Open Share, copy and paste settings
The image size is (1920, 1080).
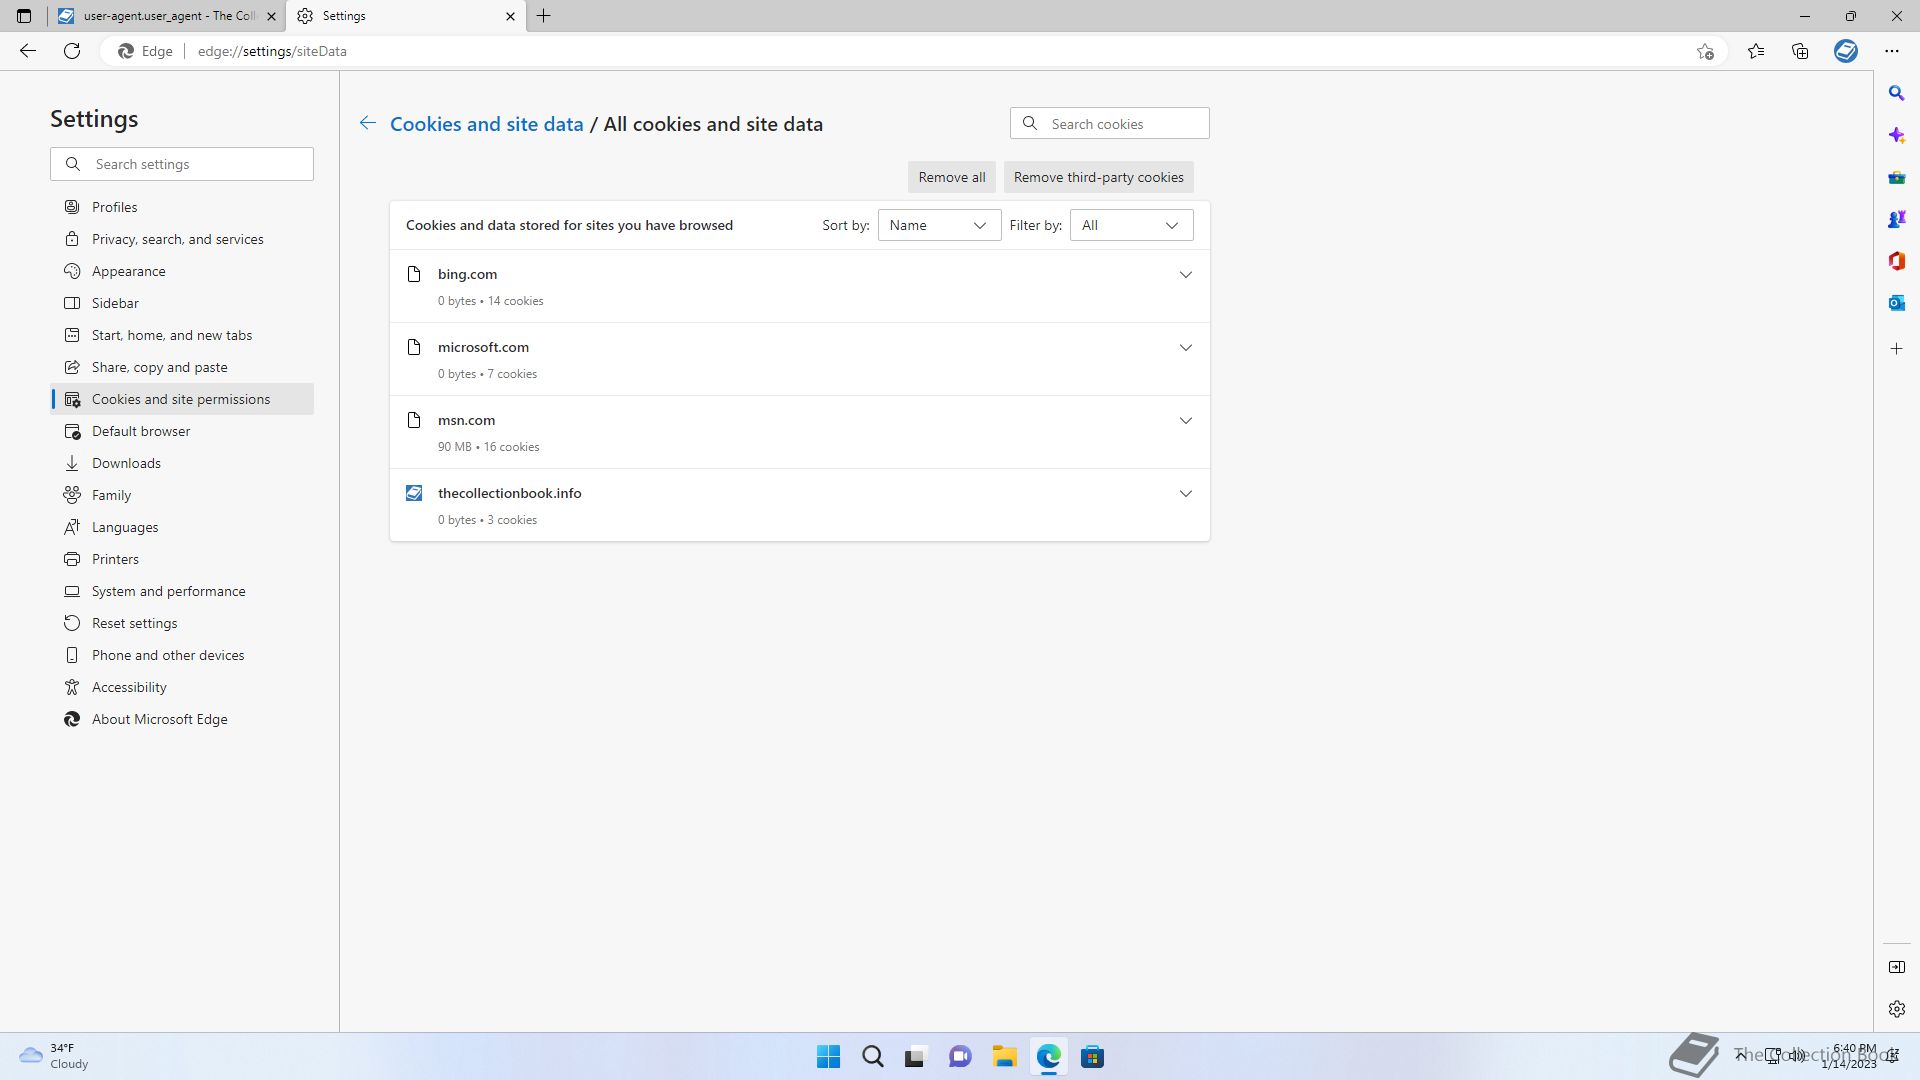click(182, 367)
